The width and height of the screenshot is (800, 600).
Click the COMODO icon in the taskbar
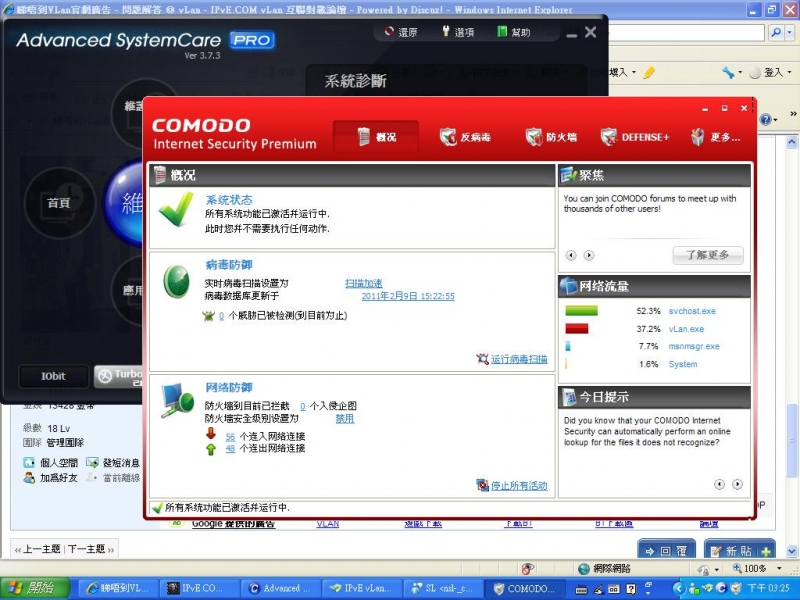524,588
